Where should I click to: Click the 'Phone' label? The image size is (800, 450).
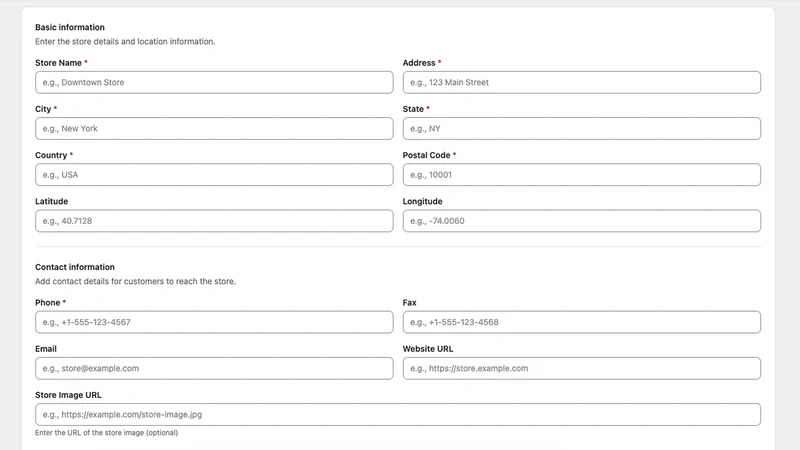pos(47,303)
